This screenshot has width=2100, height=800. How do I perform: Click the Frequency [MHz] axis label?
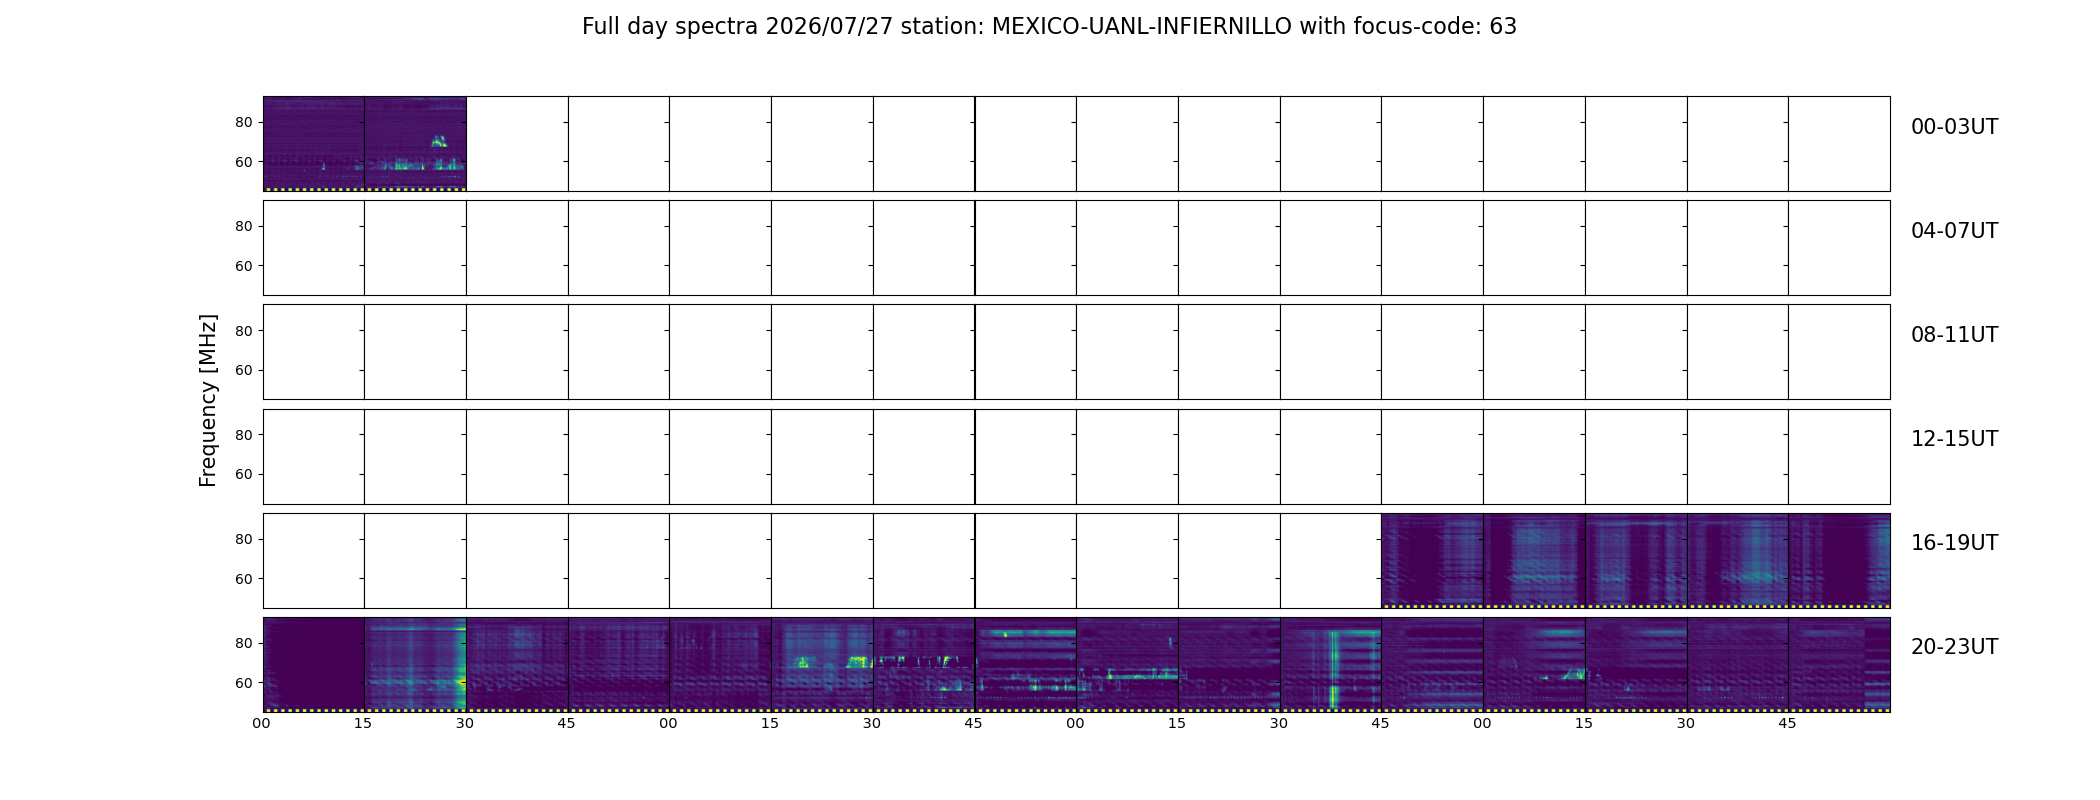208,400
